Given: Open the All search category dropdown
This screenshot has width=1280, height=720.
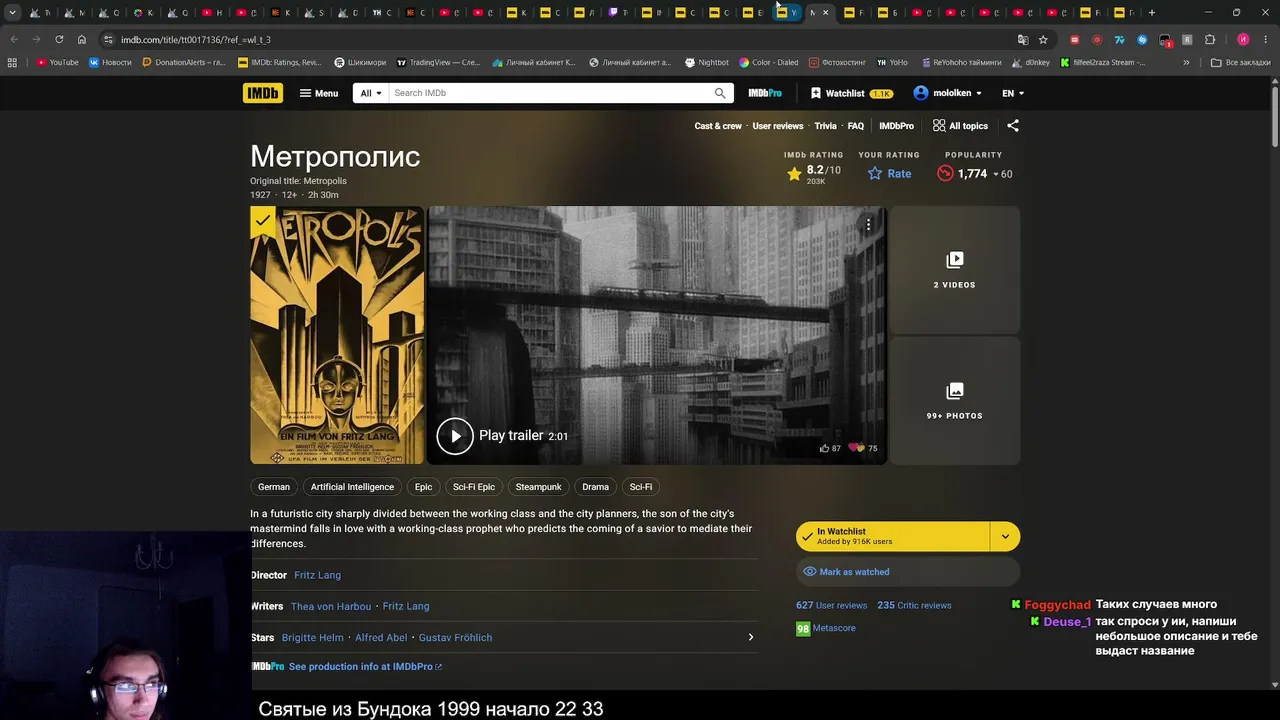Looking at the screenshot, I should [370, 93].
